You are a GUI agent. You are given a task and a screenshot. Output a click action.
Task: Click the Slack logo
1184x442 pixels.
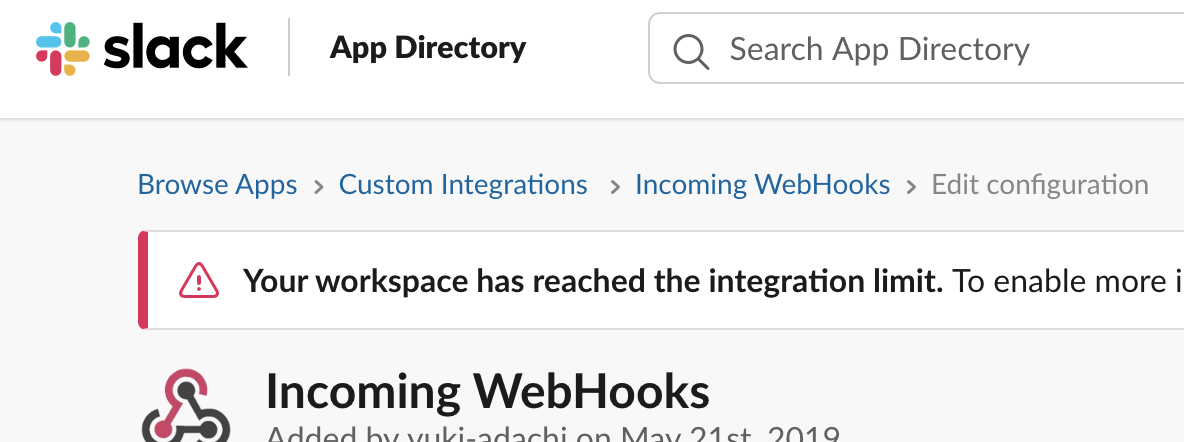(141, 48)
